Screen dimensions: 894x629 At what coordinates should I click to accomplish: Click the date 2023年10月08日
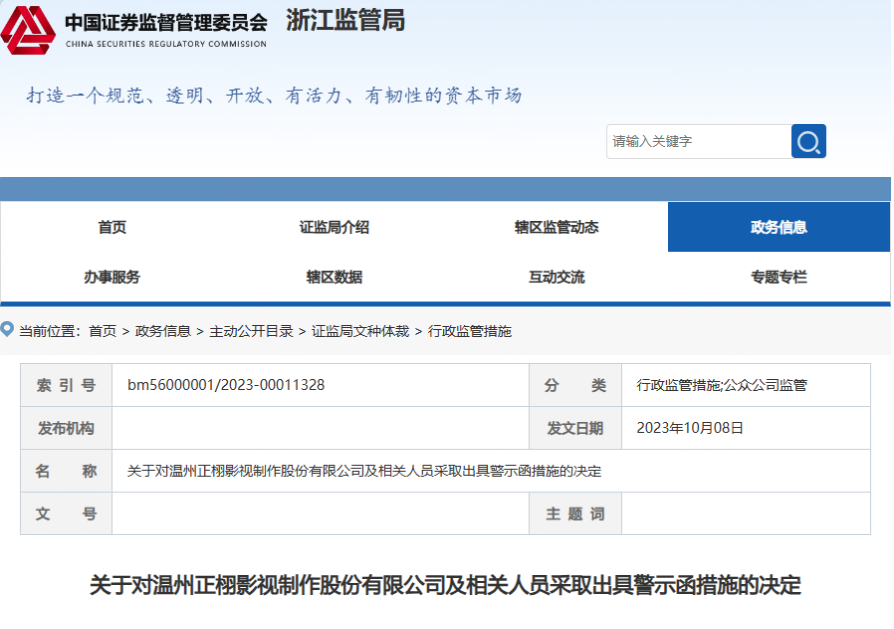690,428
